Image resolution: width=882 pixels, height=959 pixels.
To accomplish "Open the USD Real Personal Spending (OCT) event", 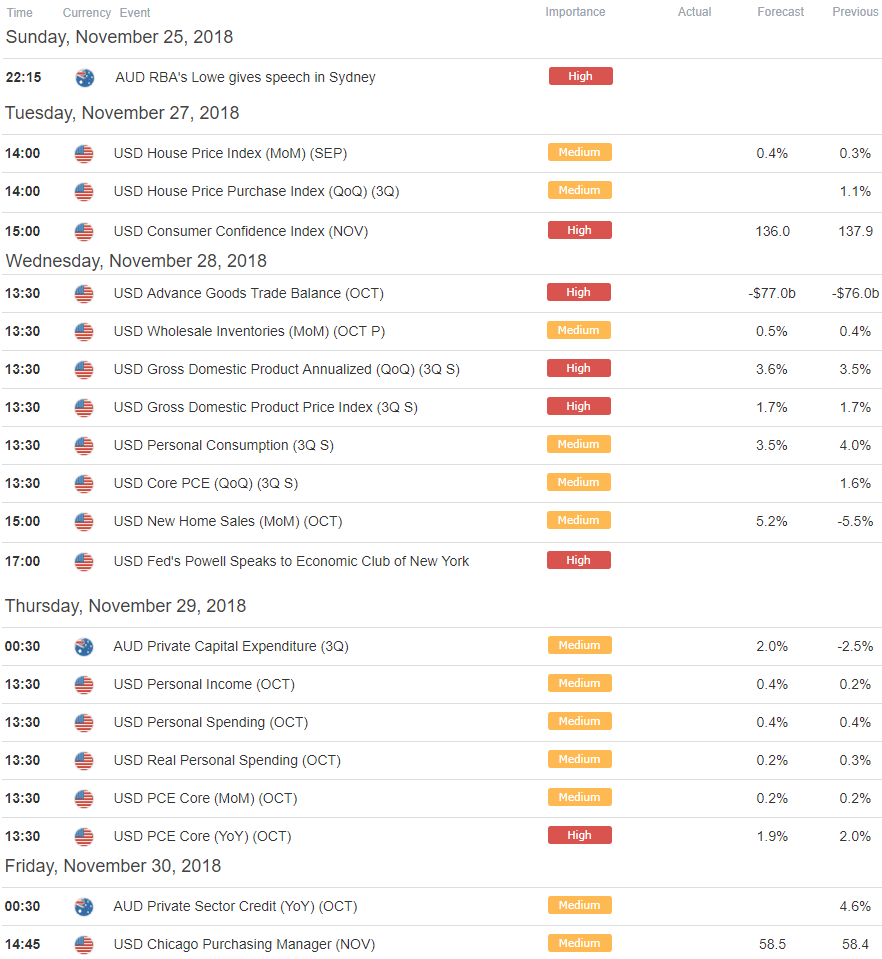I will (228, 760).
